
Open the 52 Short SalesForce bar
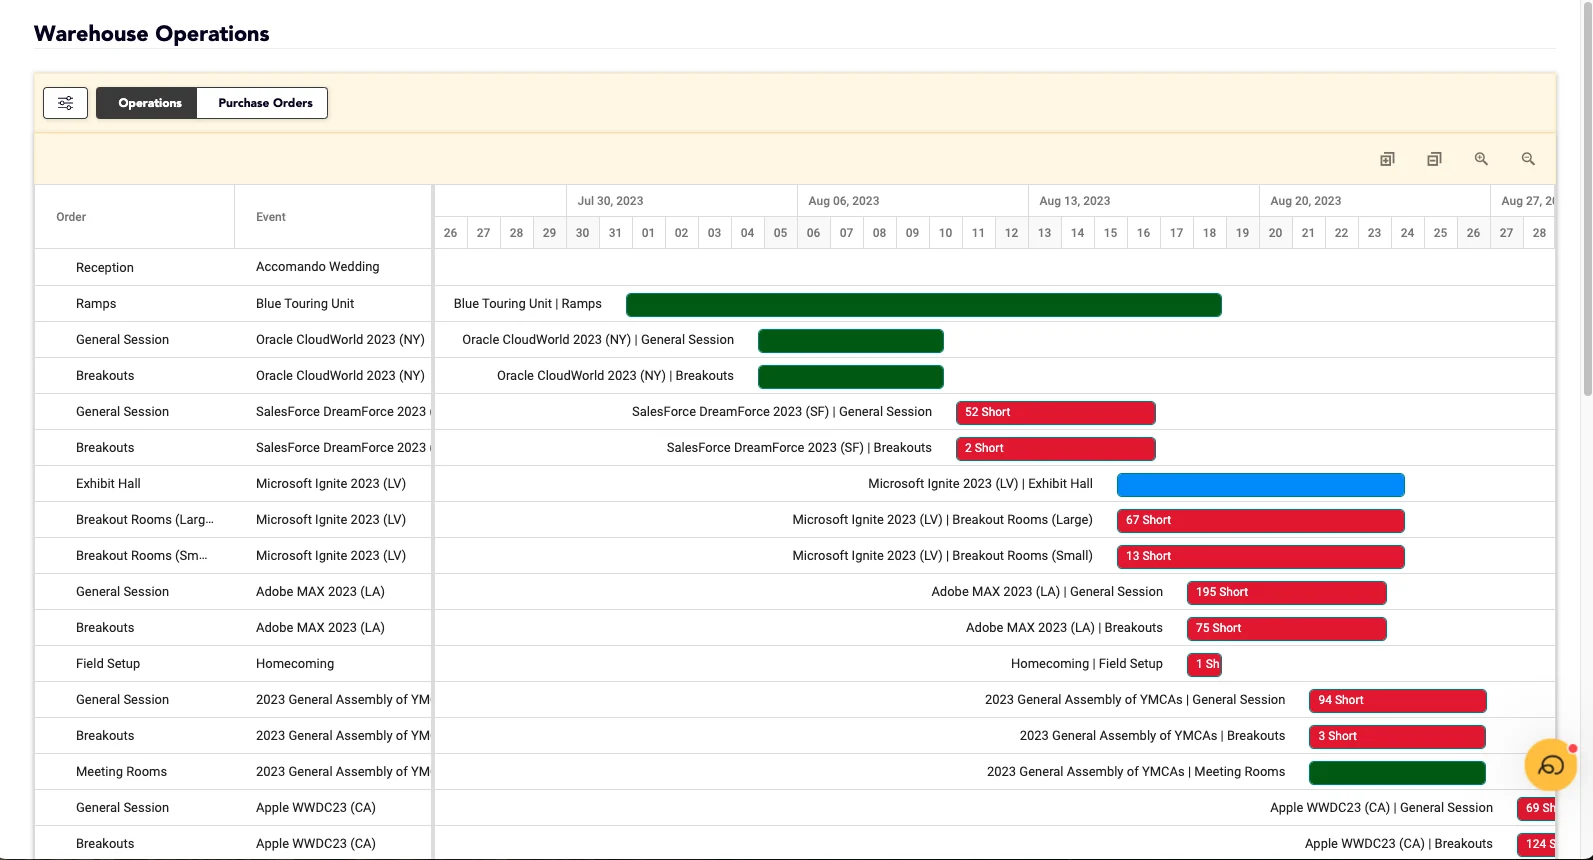pos(1056,412)
